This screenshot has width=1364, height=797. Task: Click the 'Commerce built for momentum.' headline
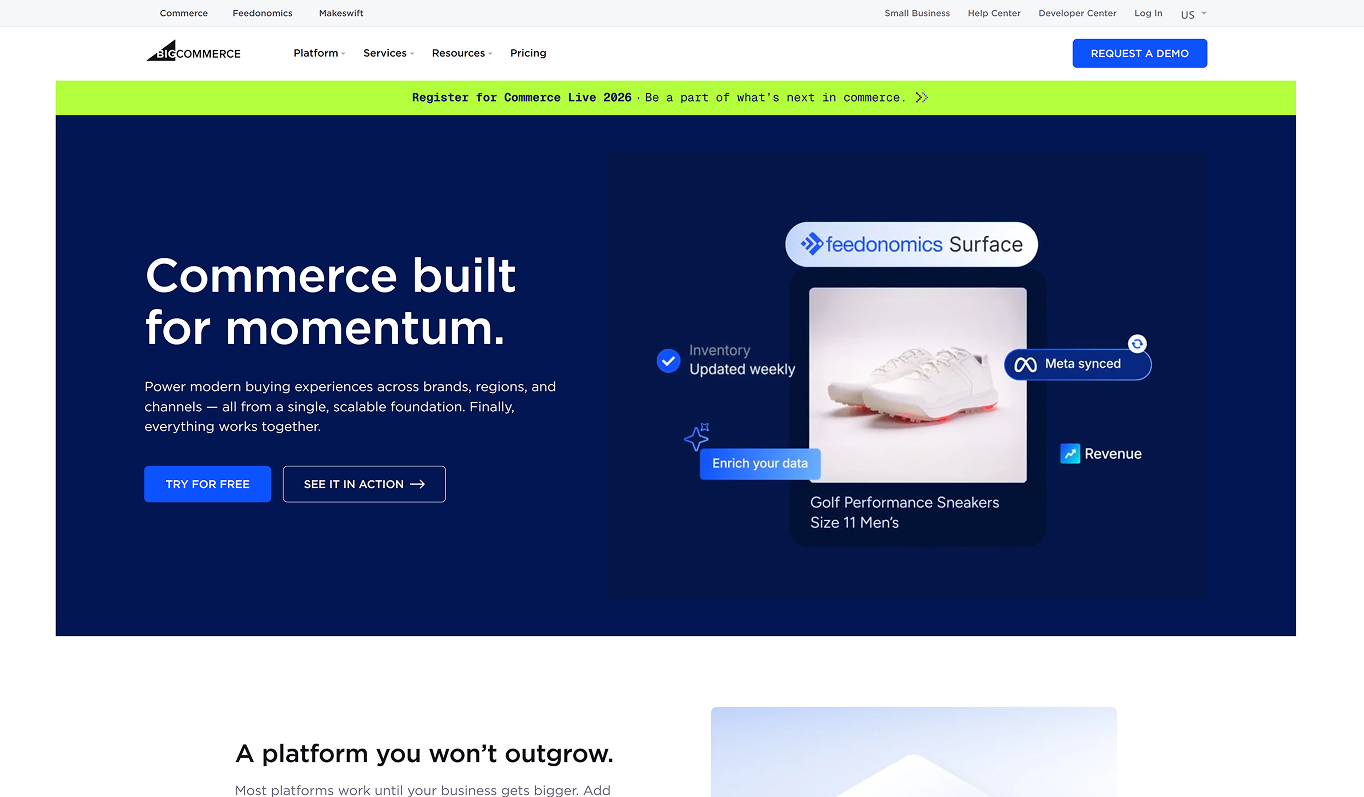point(331,301)
